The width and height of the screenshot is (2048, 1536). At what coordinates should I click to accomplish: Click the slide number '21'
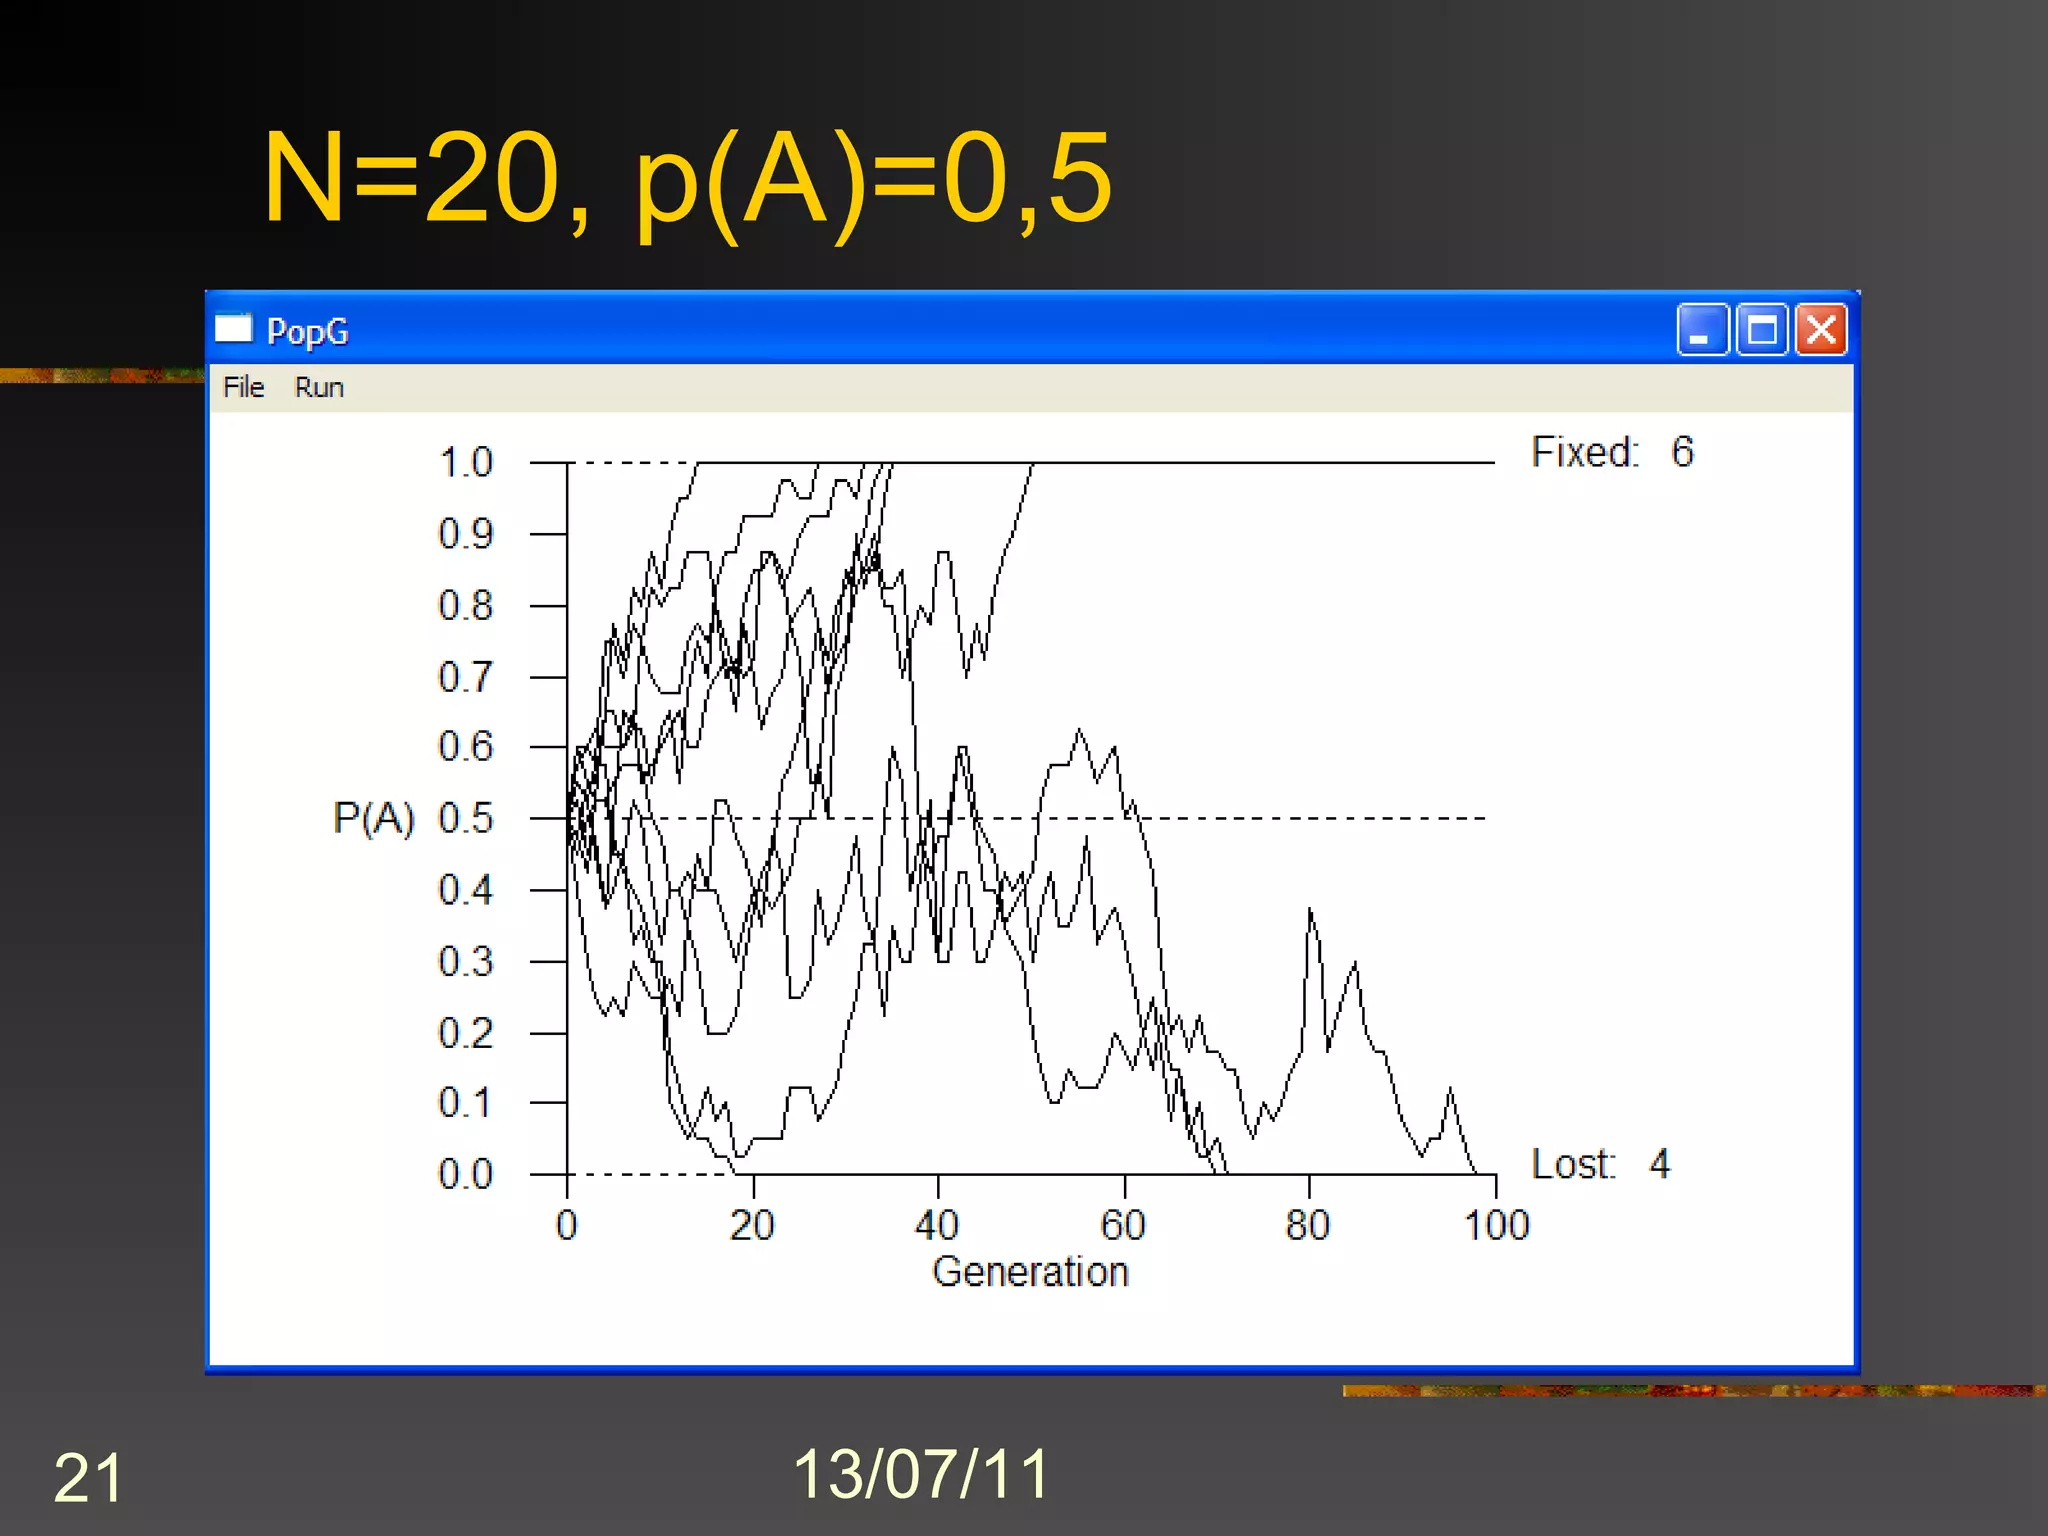point(88,1477)
